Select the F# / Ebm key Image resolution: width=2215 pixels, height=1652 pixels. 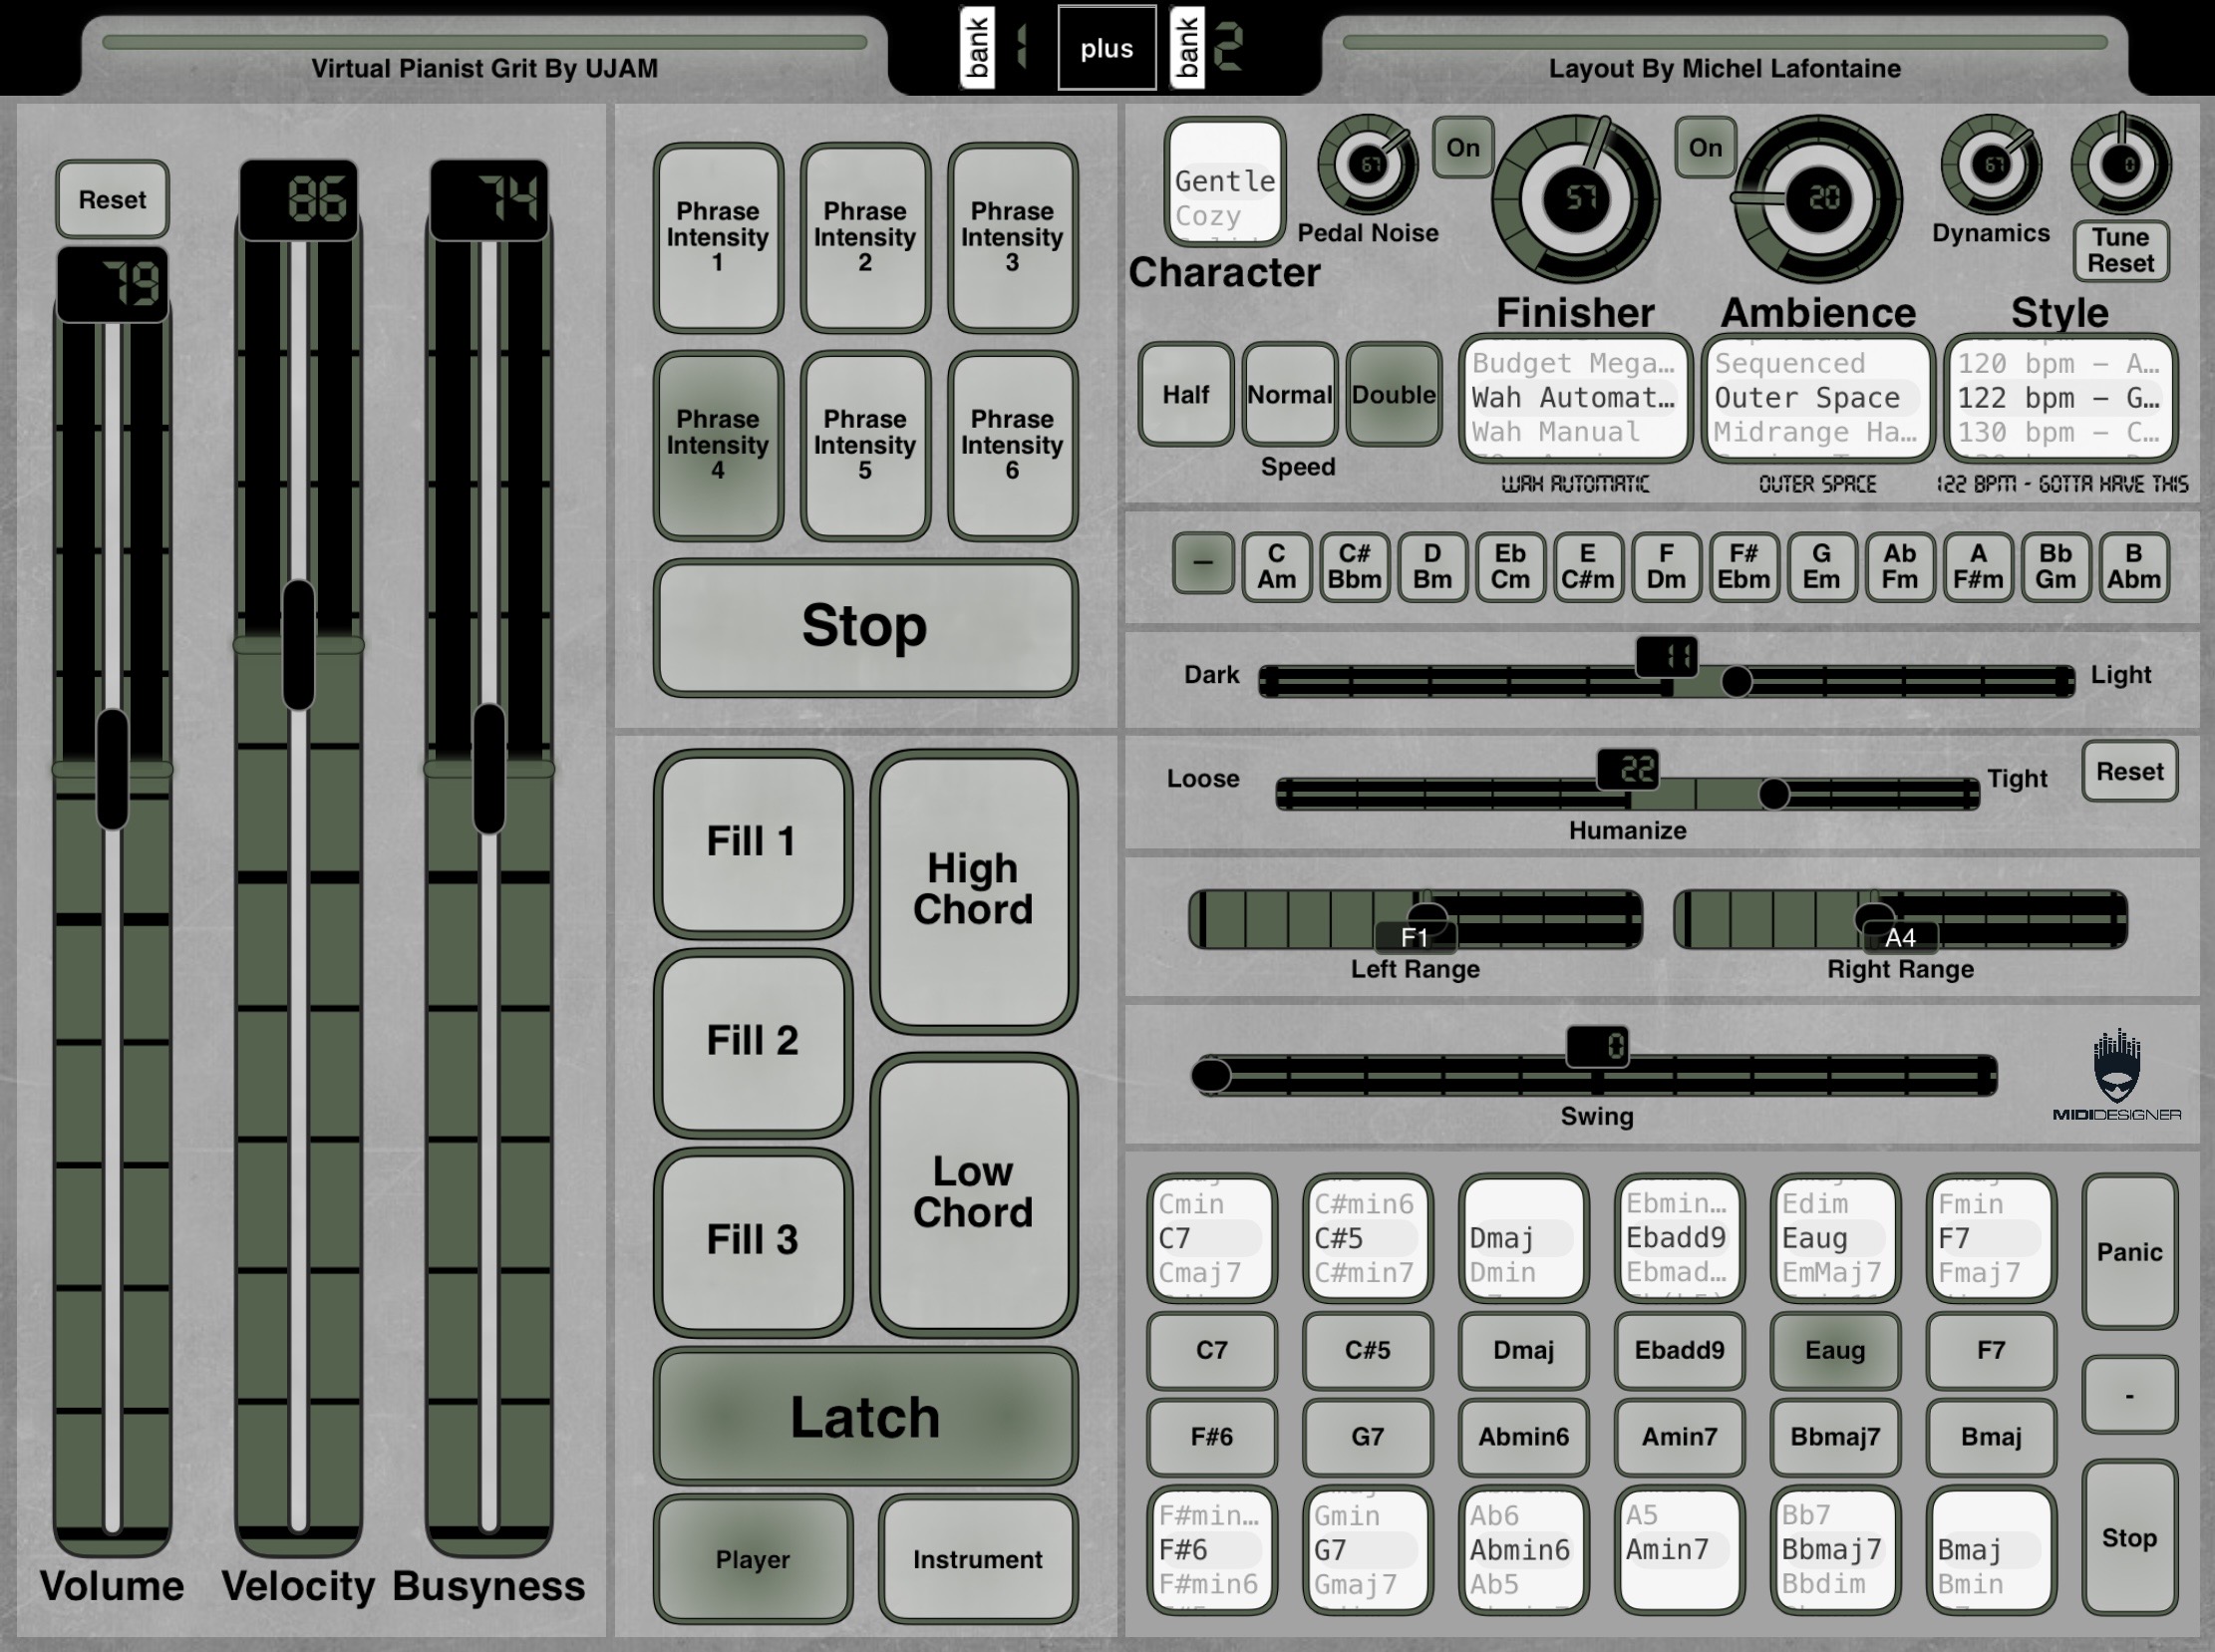click(1744, 567)
